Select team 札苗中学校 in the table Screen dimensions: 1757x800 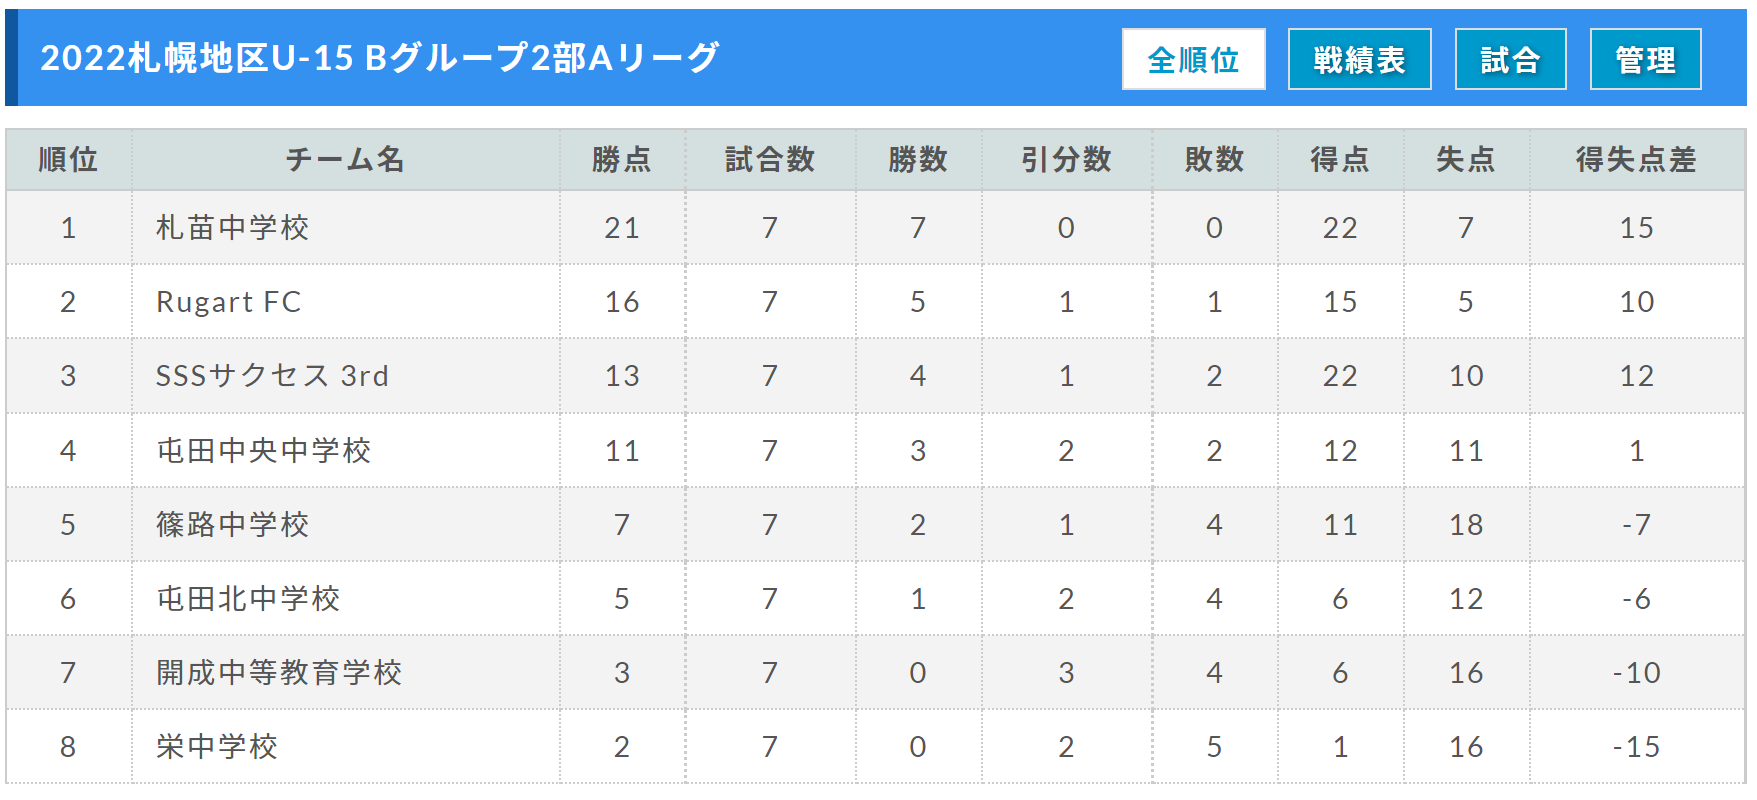(x=233, y=228)
